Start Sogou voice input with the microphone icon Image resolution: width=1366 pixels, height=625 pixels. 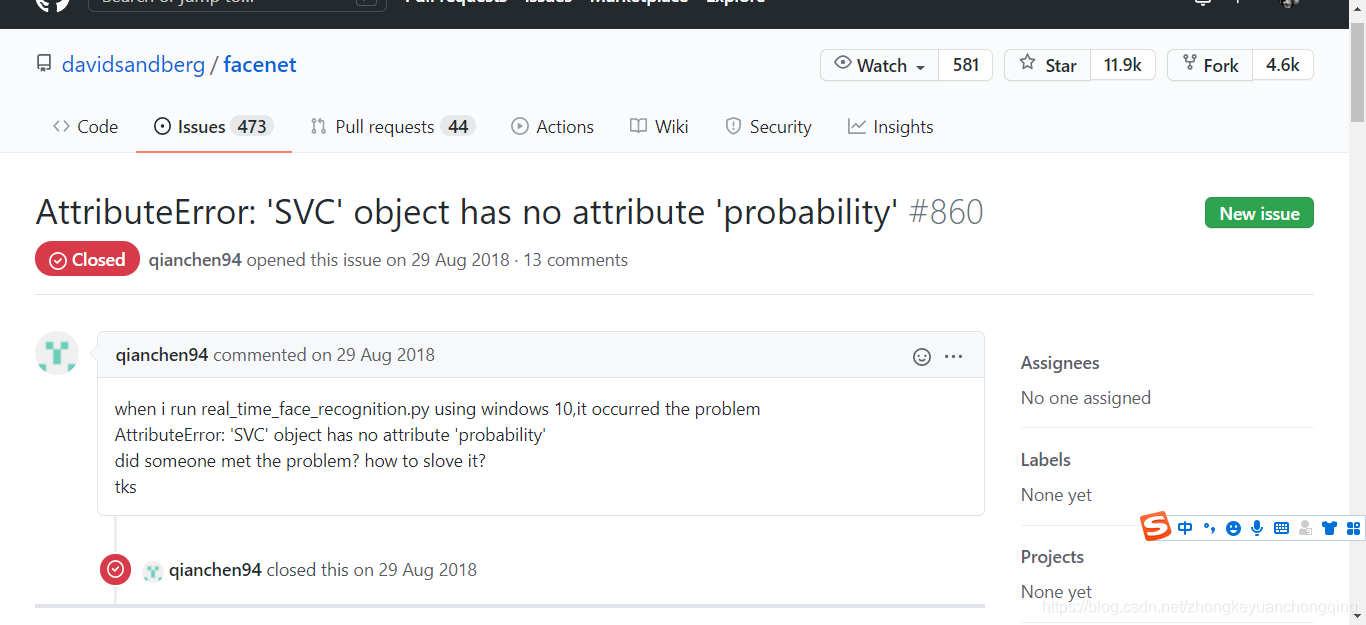pyautogui.click(x=1257, y=527)
